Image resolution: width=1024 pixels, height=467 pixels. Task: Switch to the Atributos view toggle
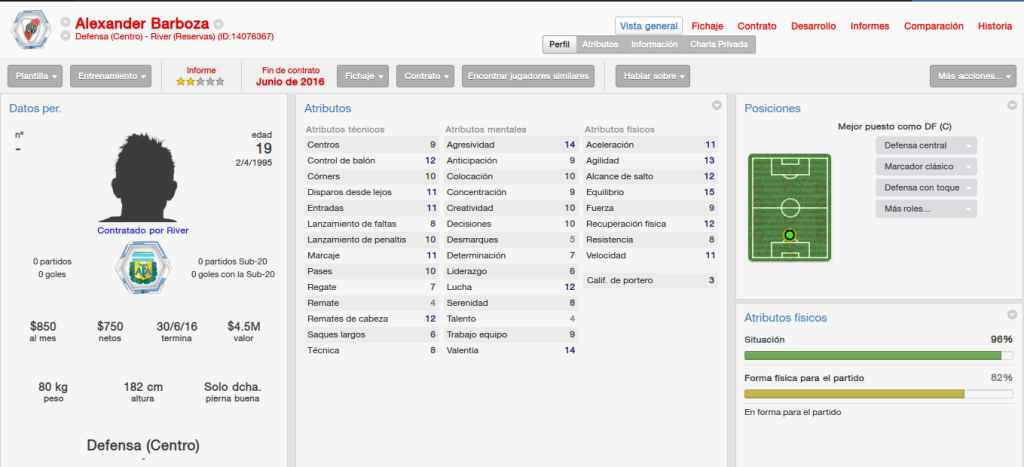(600, 44)
